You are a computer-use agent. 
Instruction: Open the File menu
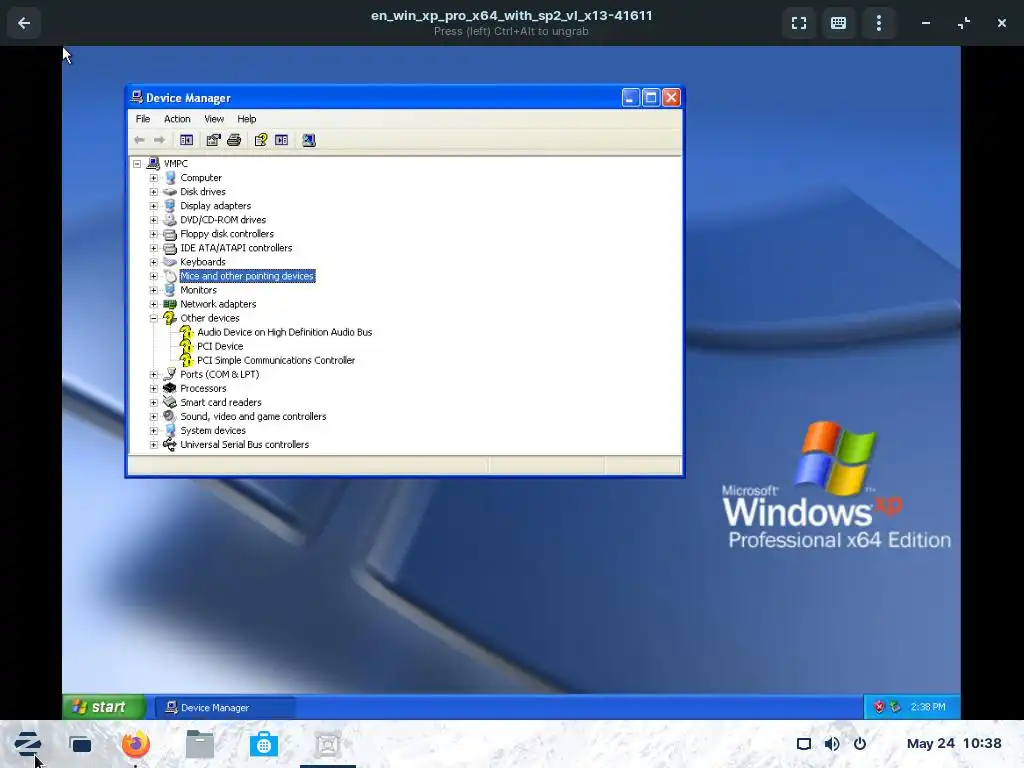tap(143, 119)
